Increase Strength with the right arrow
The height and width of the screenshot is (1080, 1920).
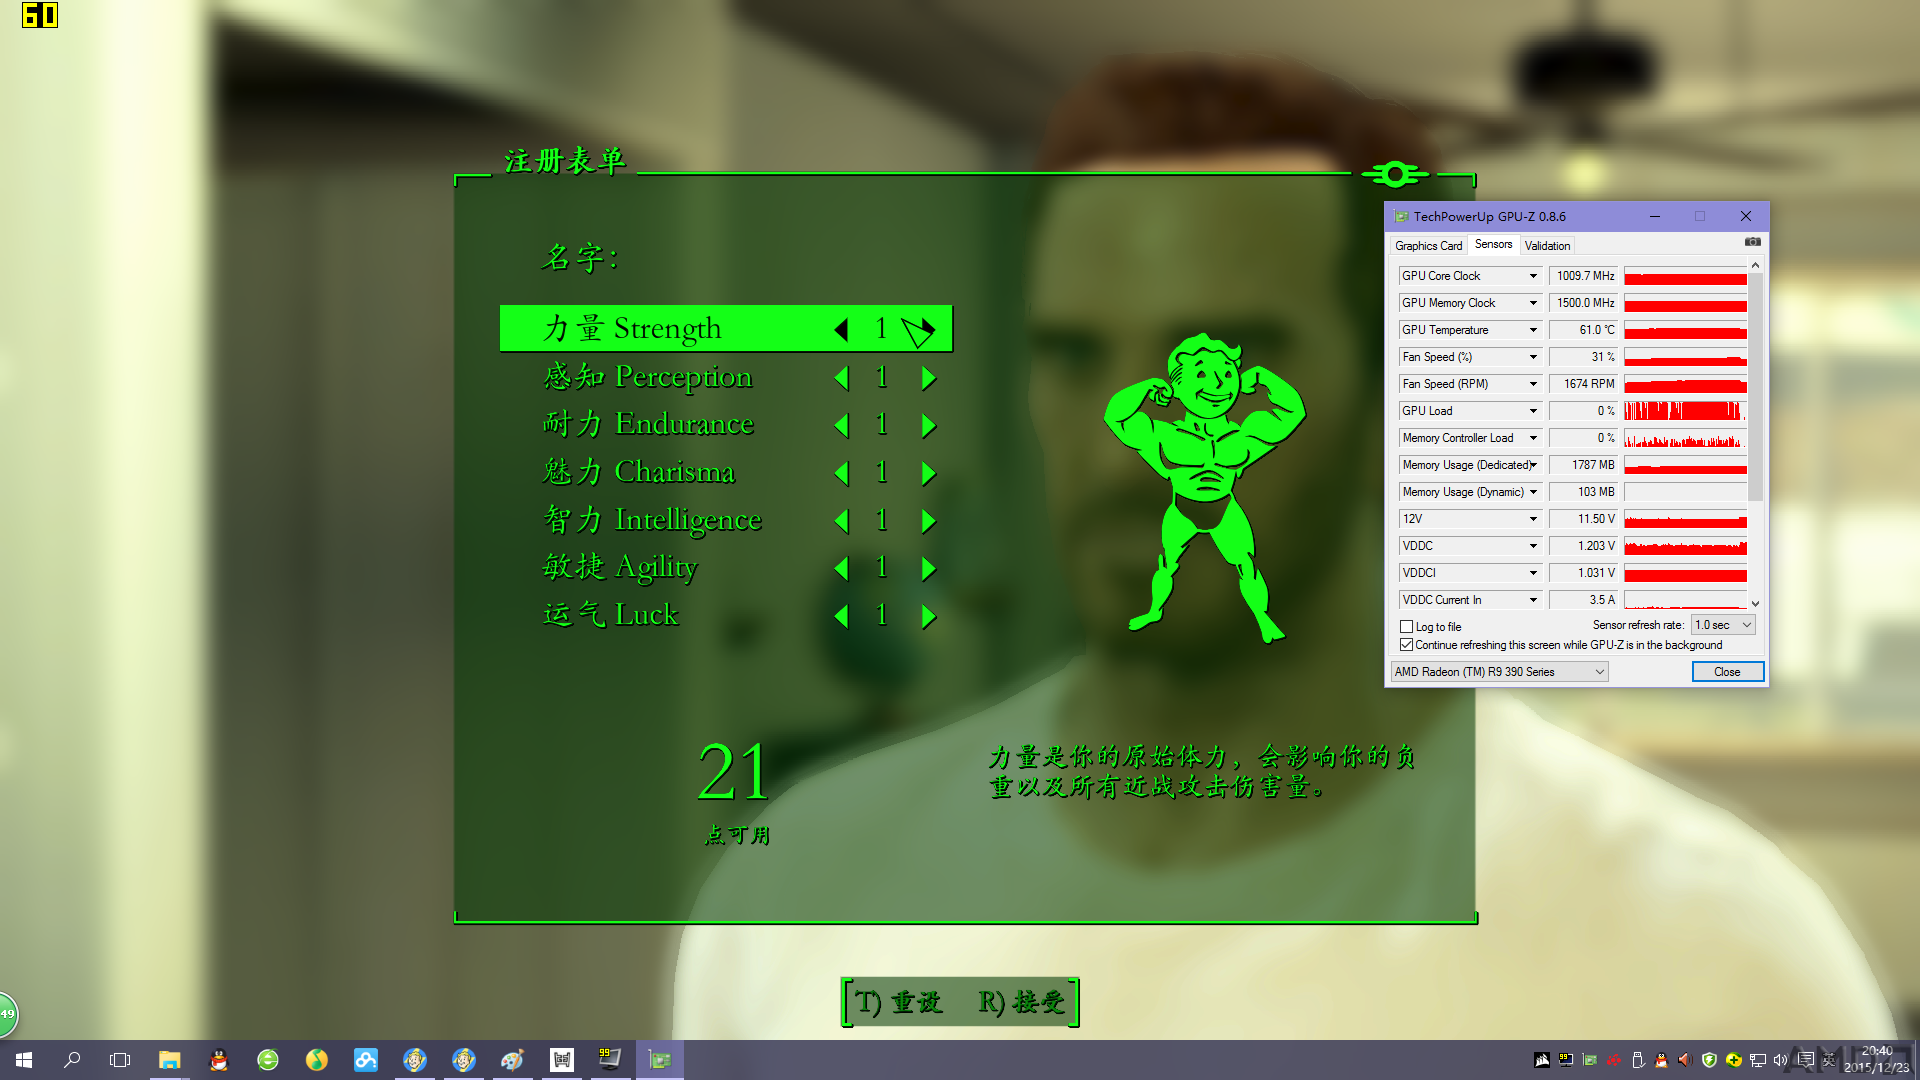pos(928,329)
